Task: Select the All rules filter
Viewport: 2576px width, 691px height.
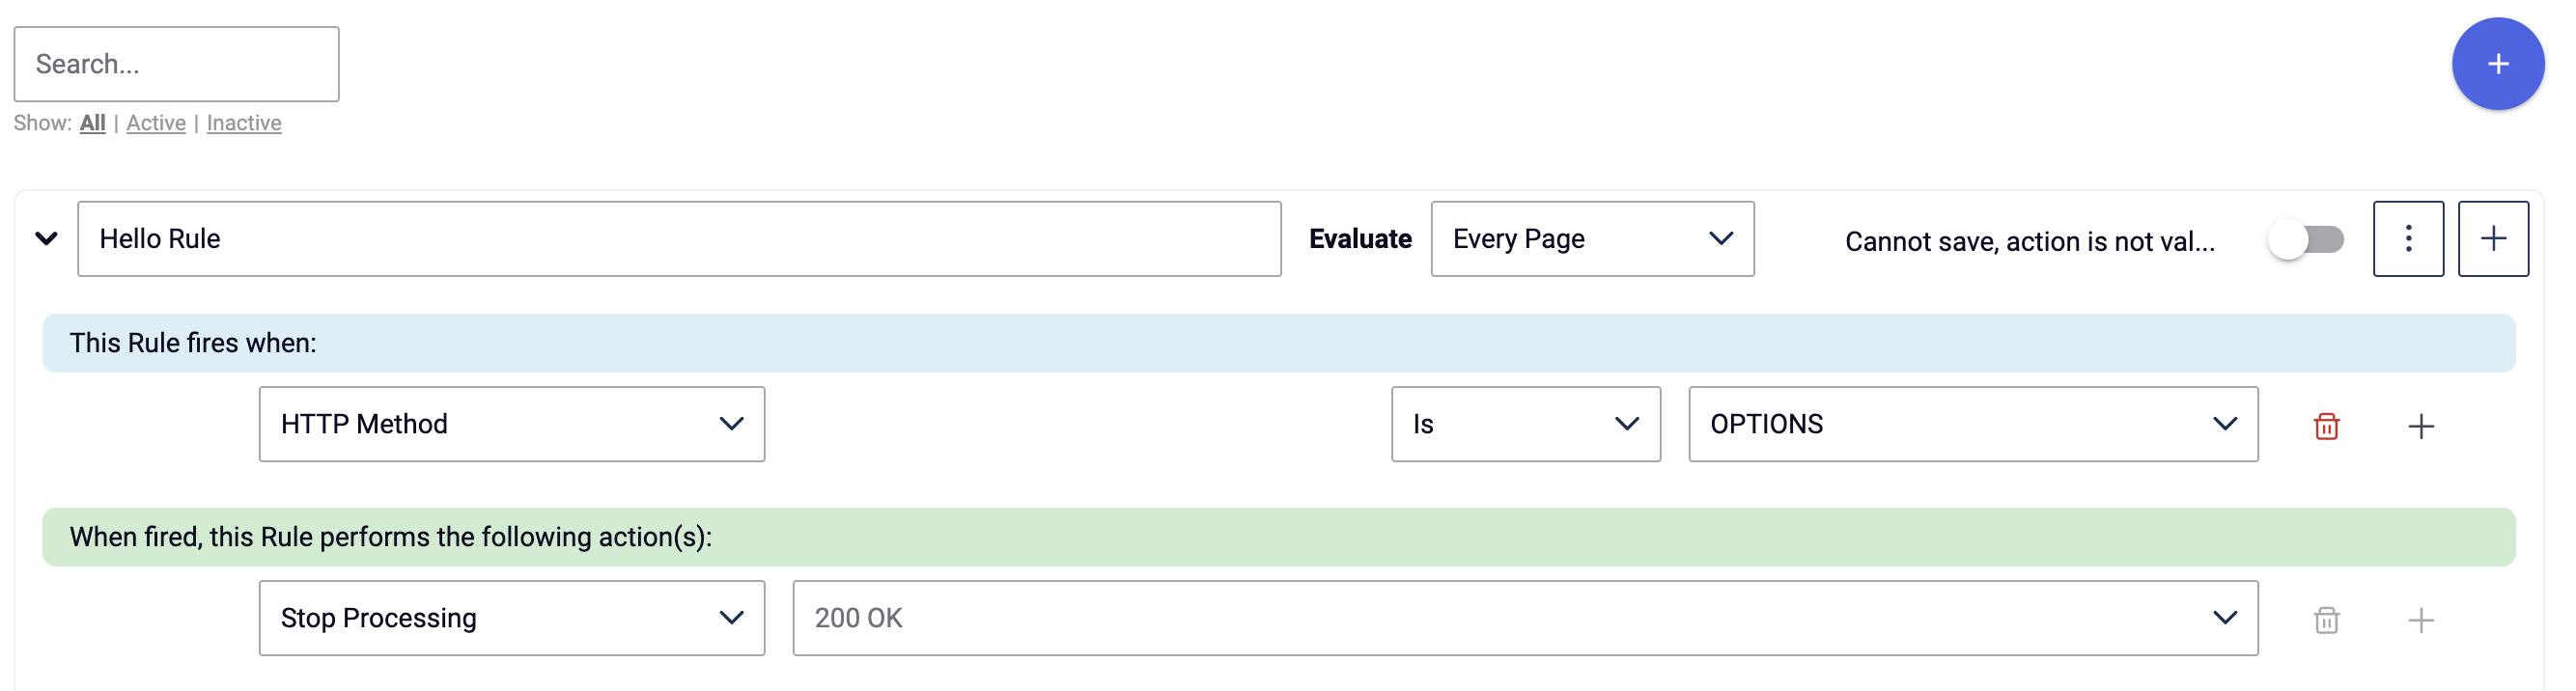Action: point(92,122)
